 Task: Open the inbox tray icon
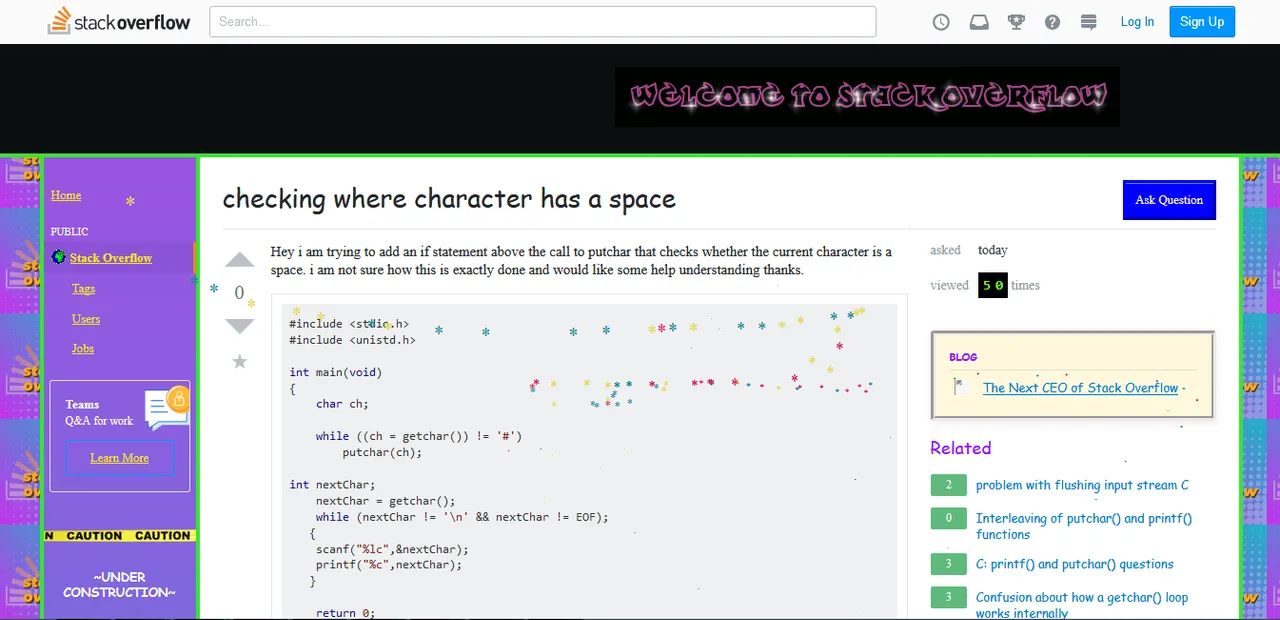(x=979, y=22)
